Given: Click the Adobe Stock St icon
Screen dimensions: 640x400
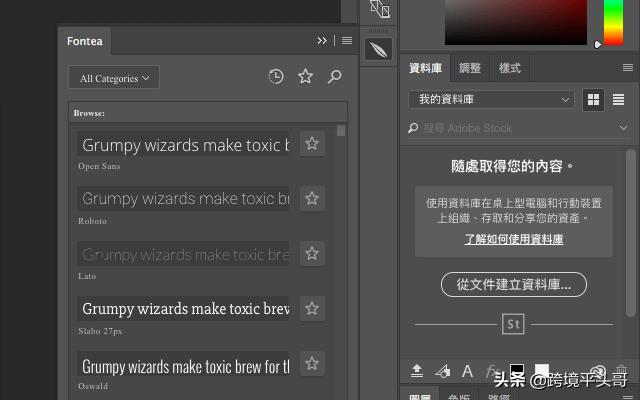Looking at the screenshot, I should pos(513,324).
